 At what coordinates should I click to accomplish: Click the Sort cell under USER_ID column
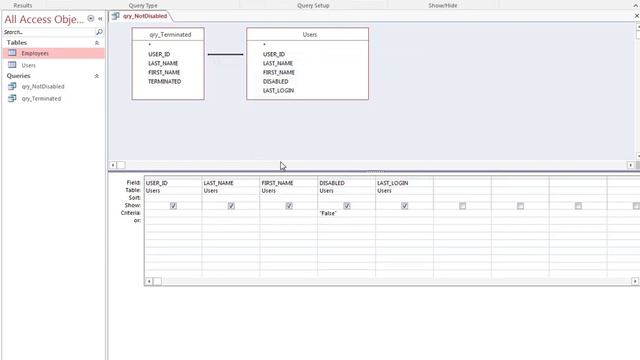(x=173, y=198)
